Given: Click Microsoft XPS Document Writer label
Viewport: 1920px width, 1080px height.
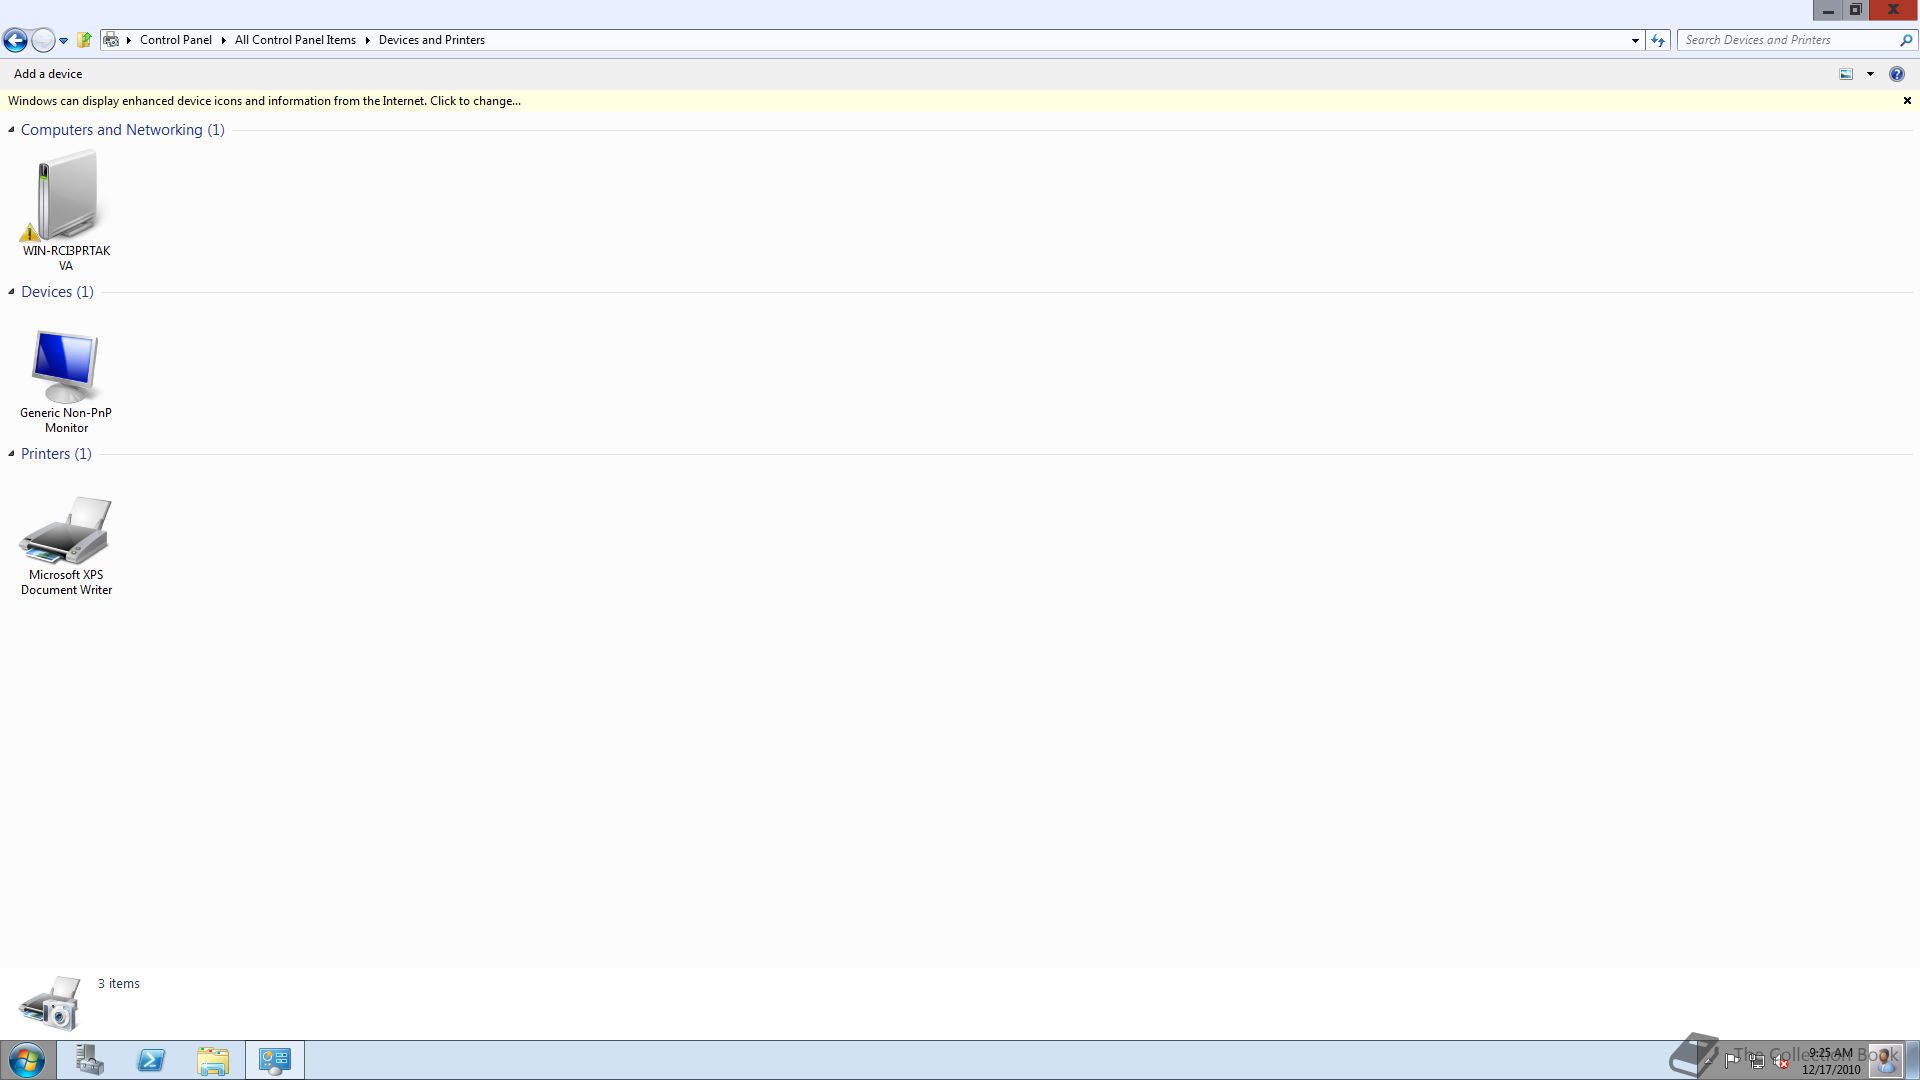Looking at the screenshot, I should point(66,582).
